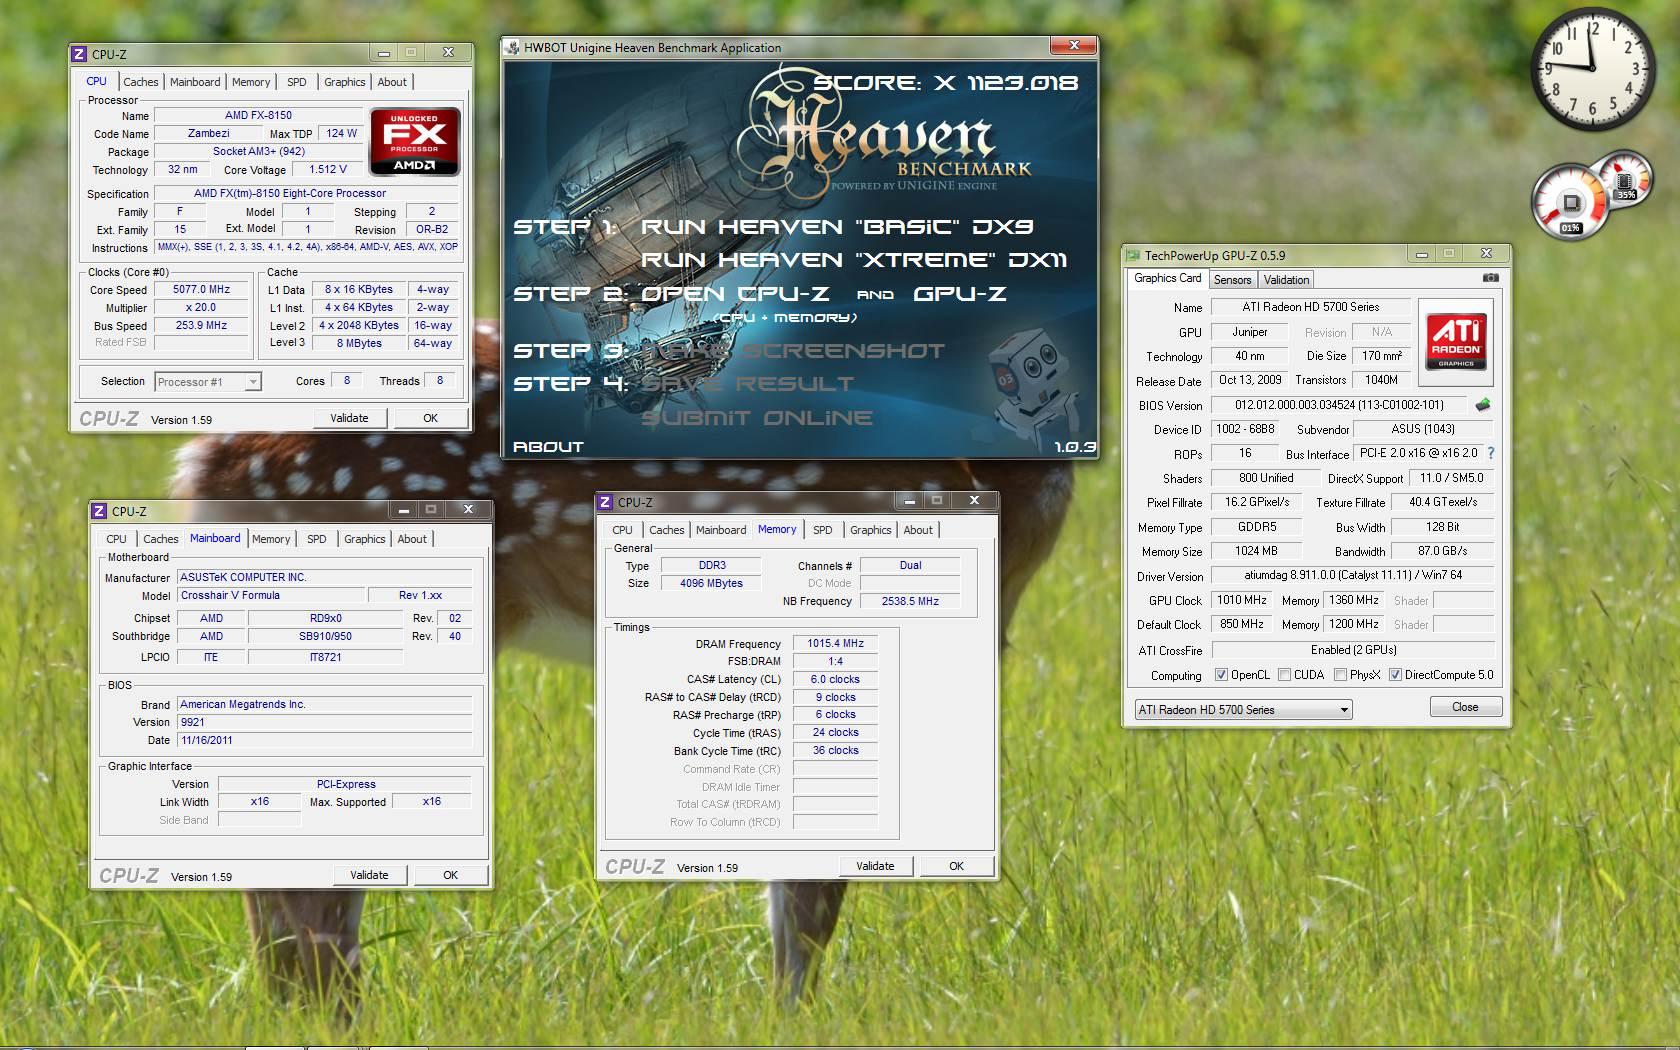Click the HWBOT Heaven window title icon
Viewport: 1680px width, 1050px height.
[x=513, y=47]
